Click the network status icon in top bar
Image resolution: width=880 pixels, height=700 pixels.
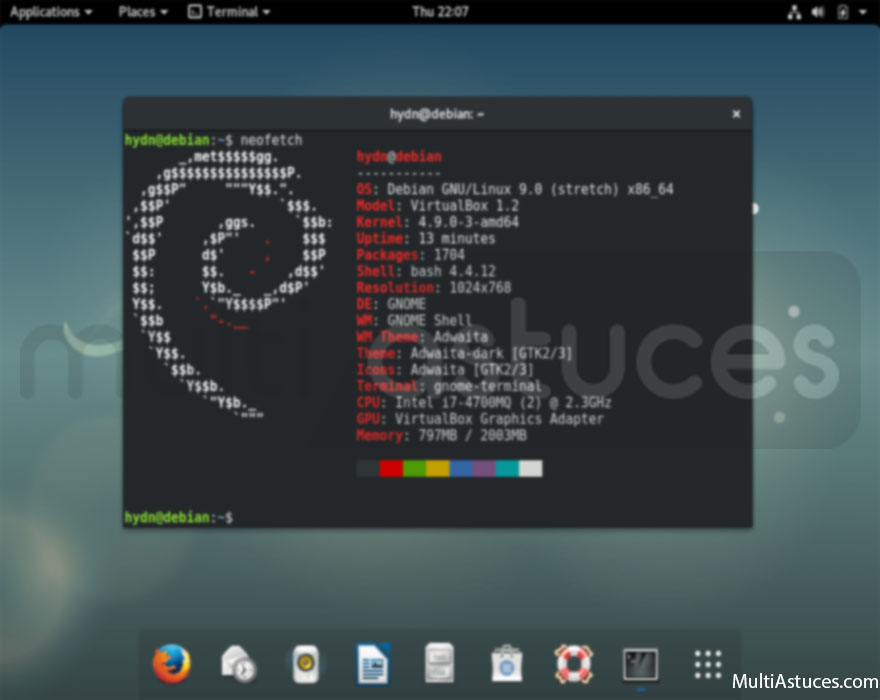794,12
